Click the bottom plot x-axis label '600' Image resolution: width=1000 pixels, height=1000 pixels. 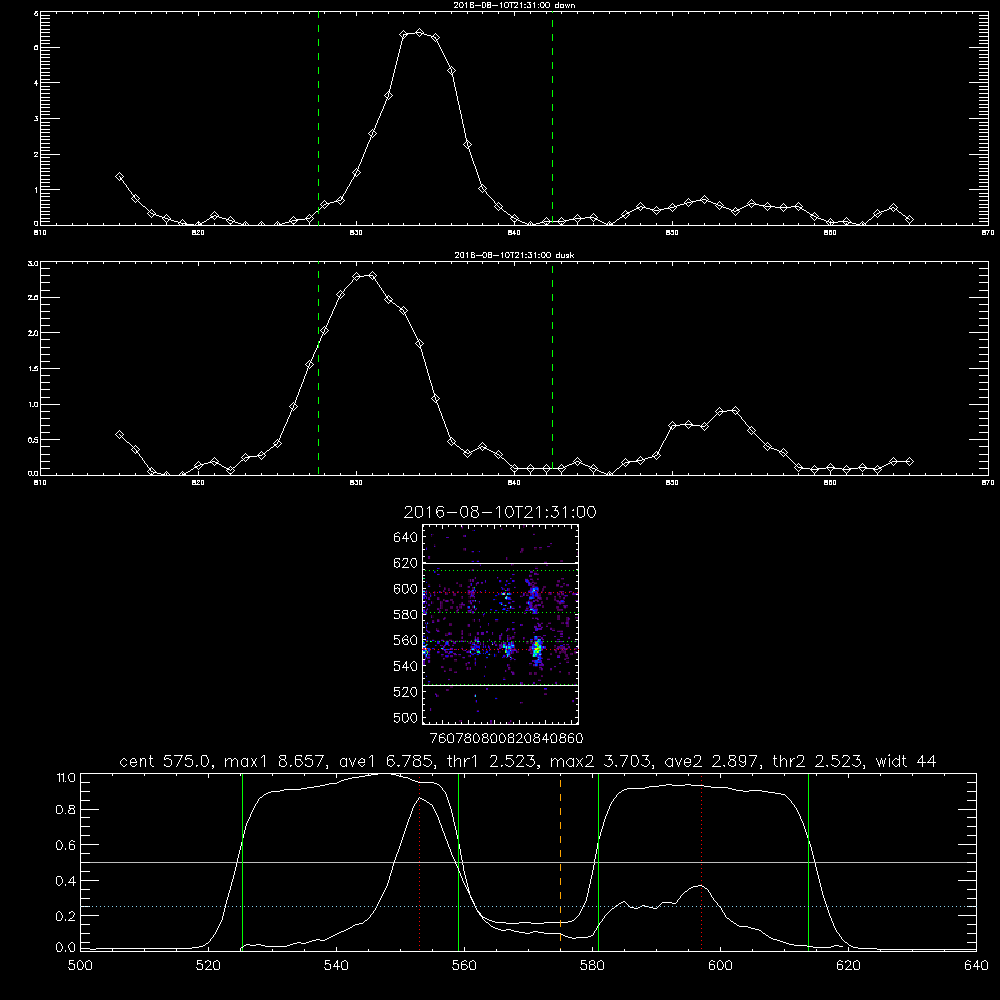pyautogui.click(x=720, y=966)
